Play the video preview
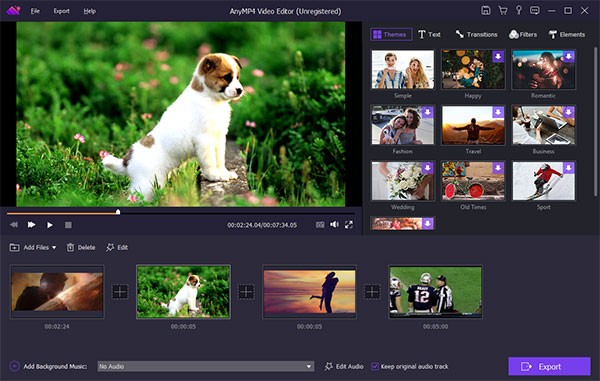The width and height of the screenshot is (600, 381). click(50, 225)
